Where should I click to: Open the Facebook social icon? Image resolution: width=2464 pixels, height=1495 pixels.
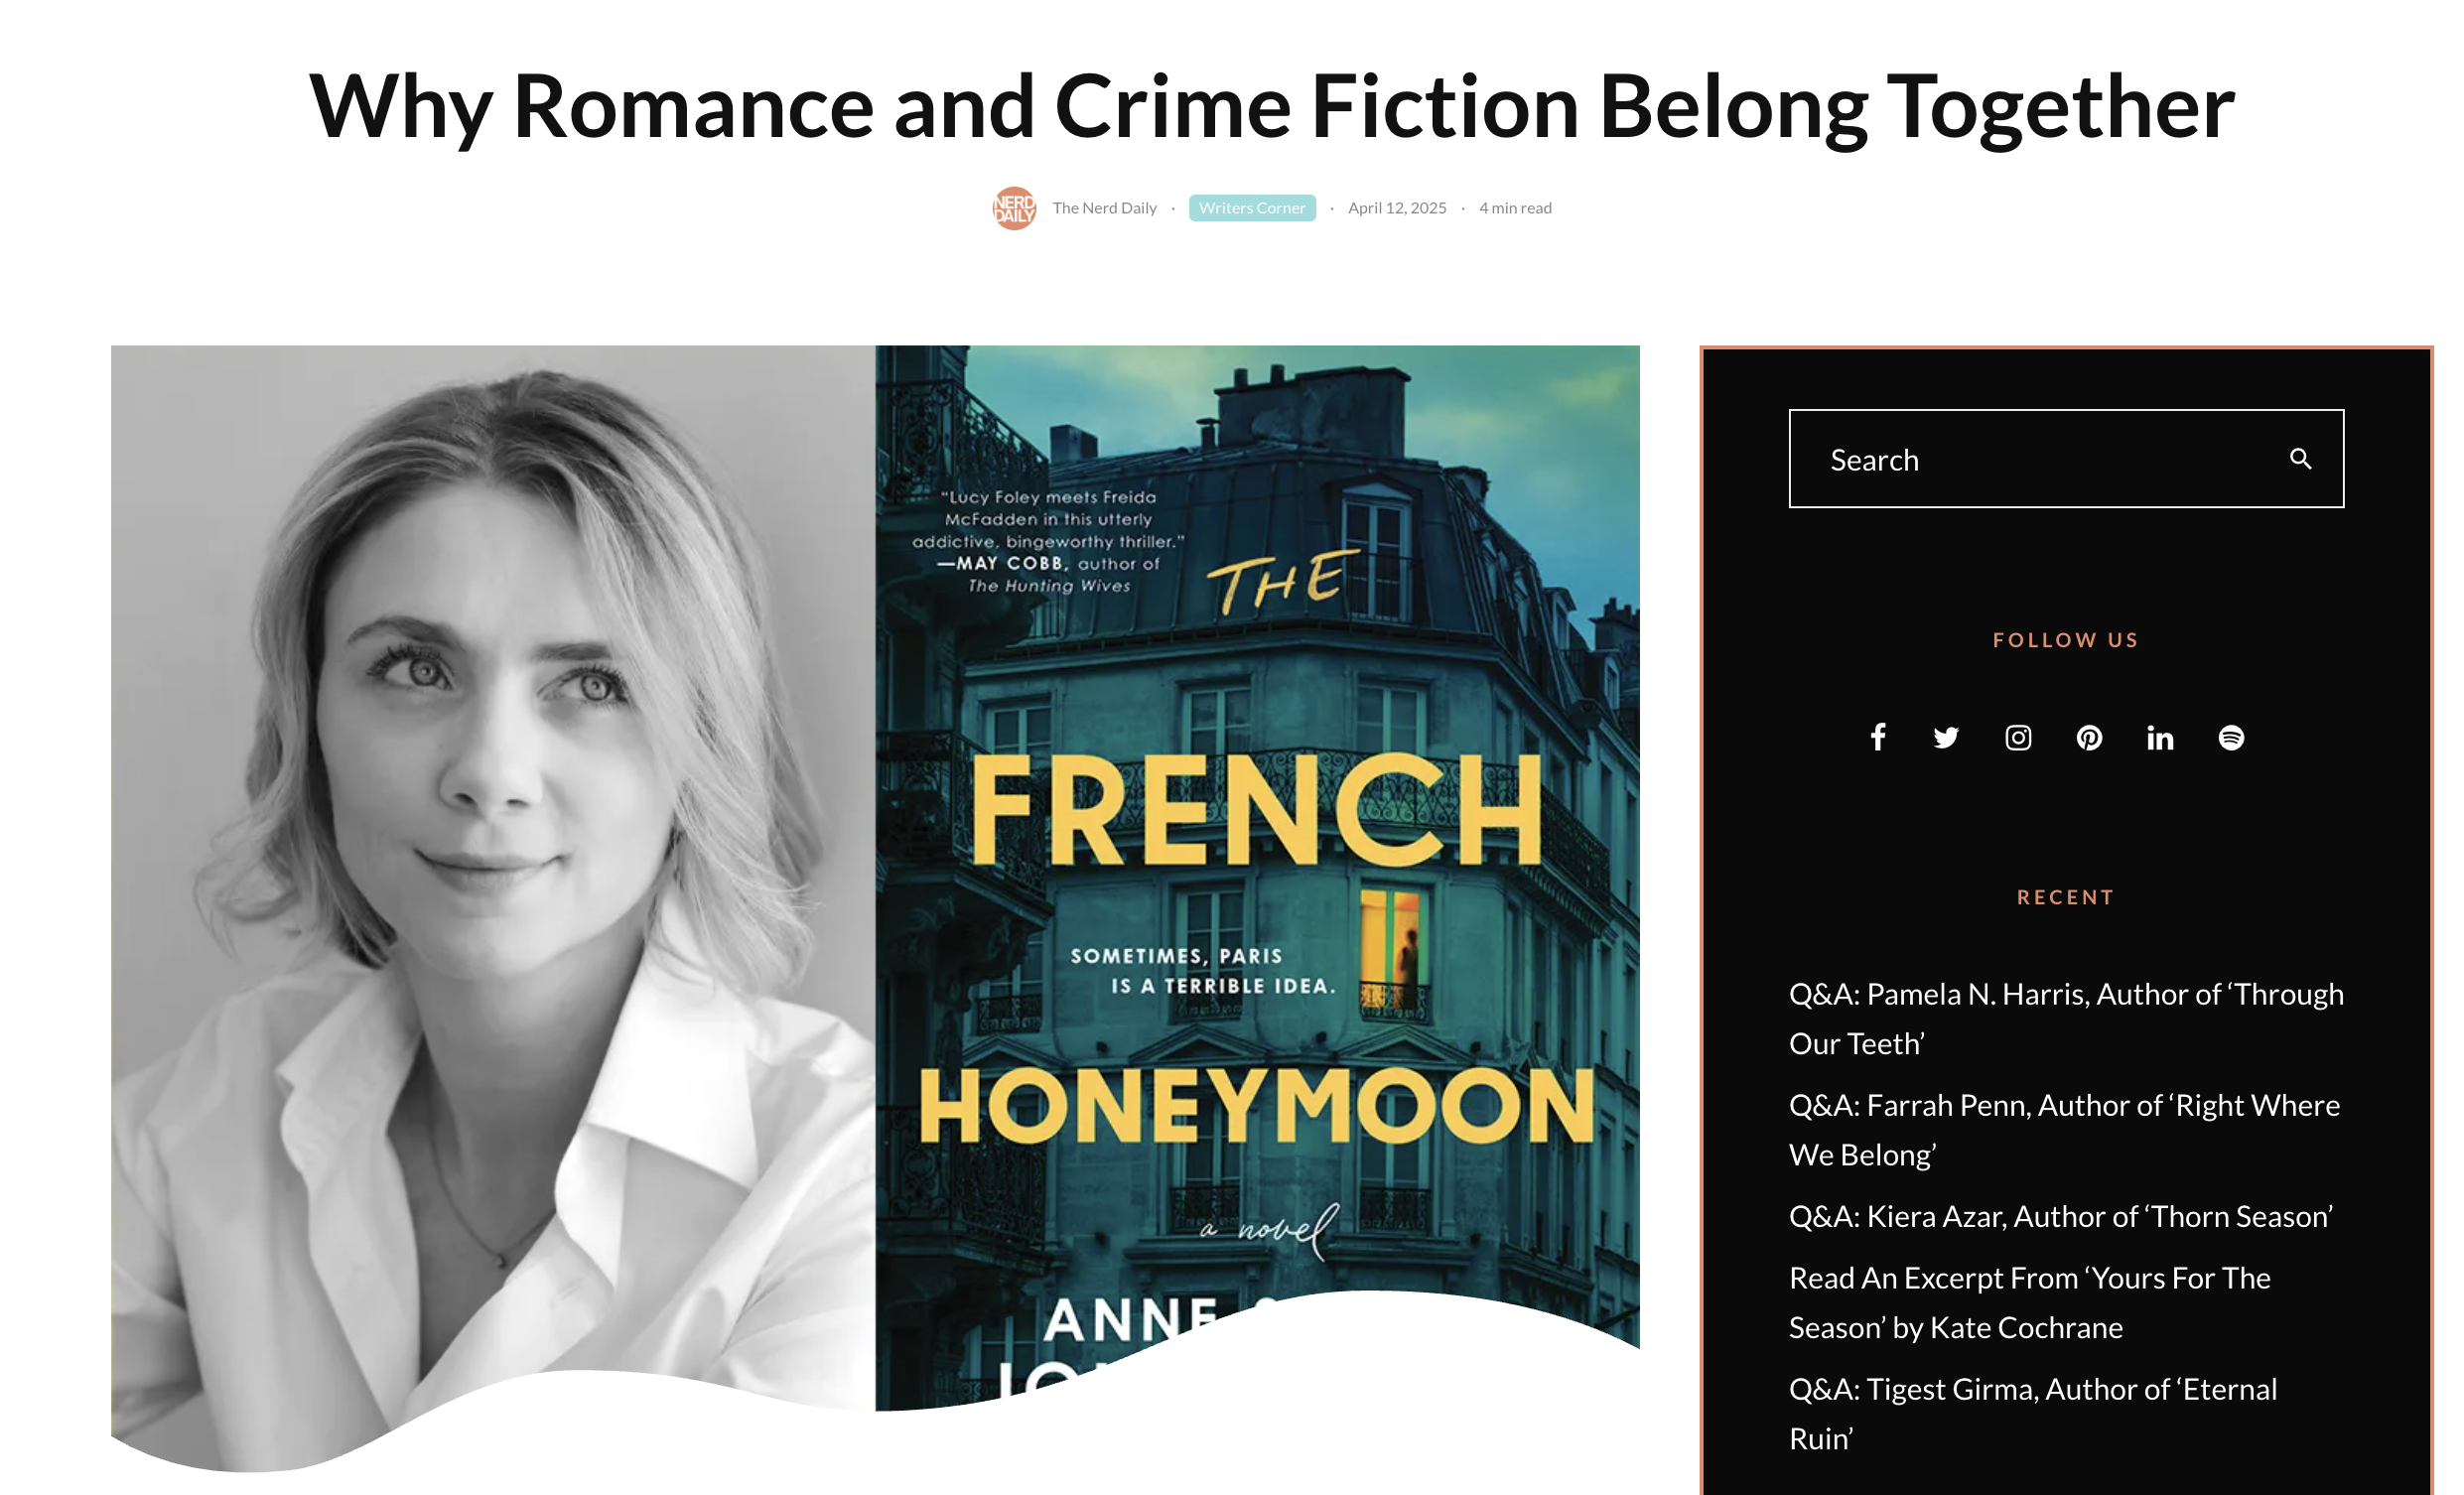(x=1877, y=738)
